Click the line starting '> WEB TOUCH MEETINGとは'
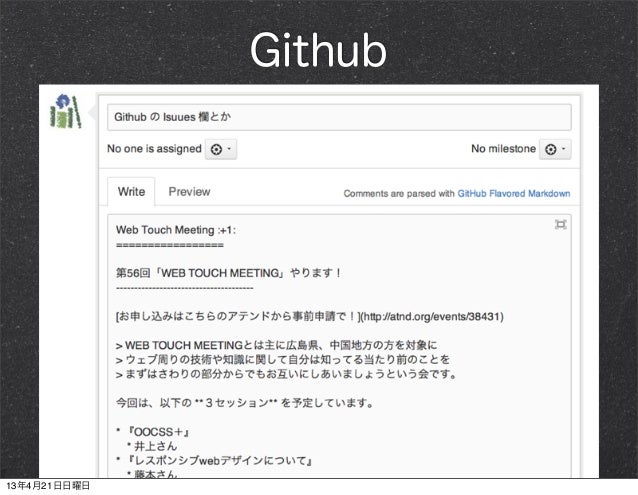 pos(276,345)
